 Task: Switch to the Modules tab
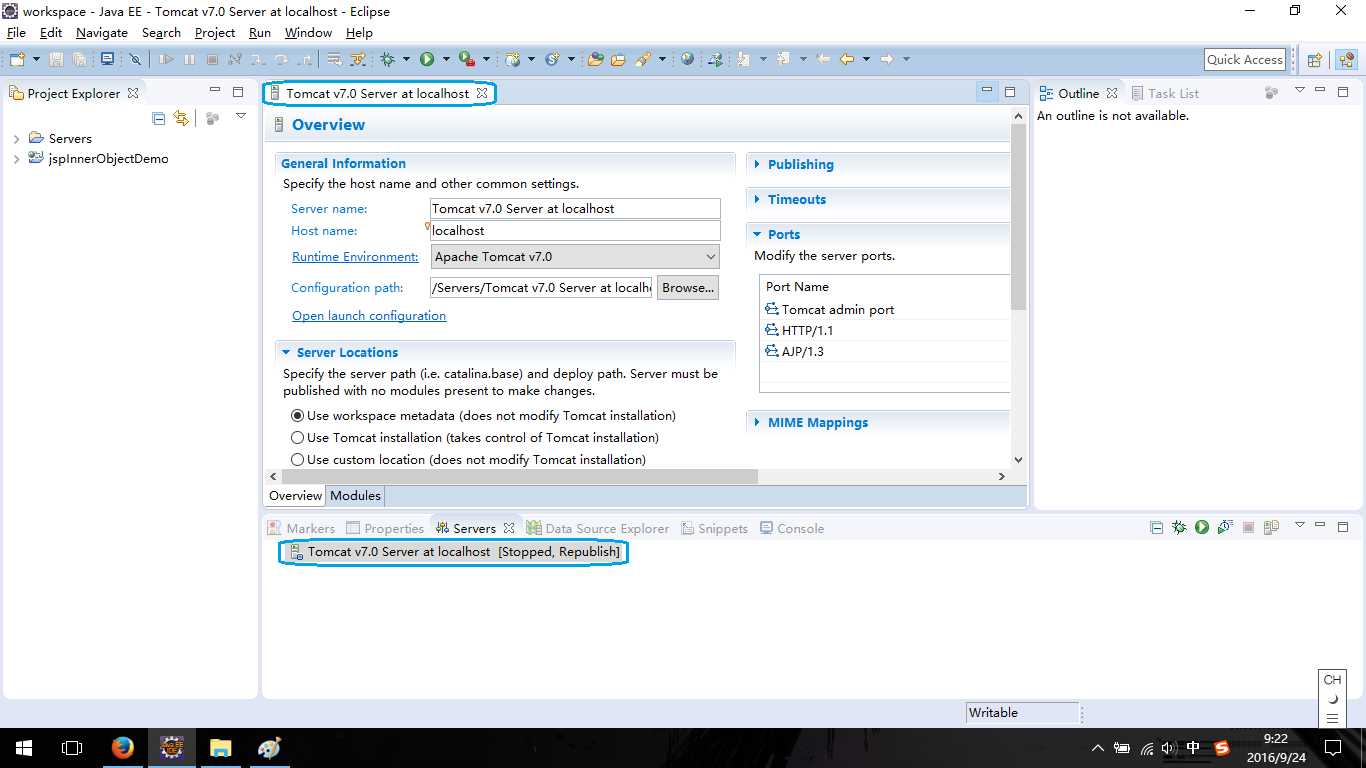click(x=355, y=495)
